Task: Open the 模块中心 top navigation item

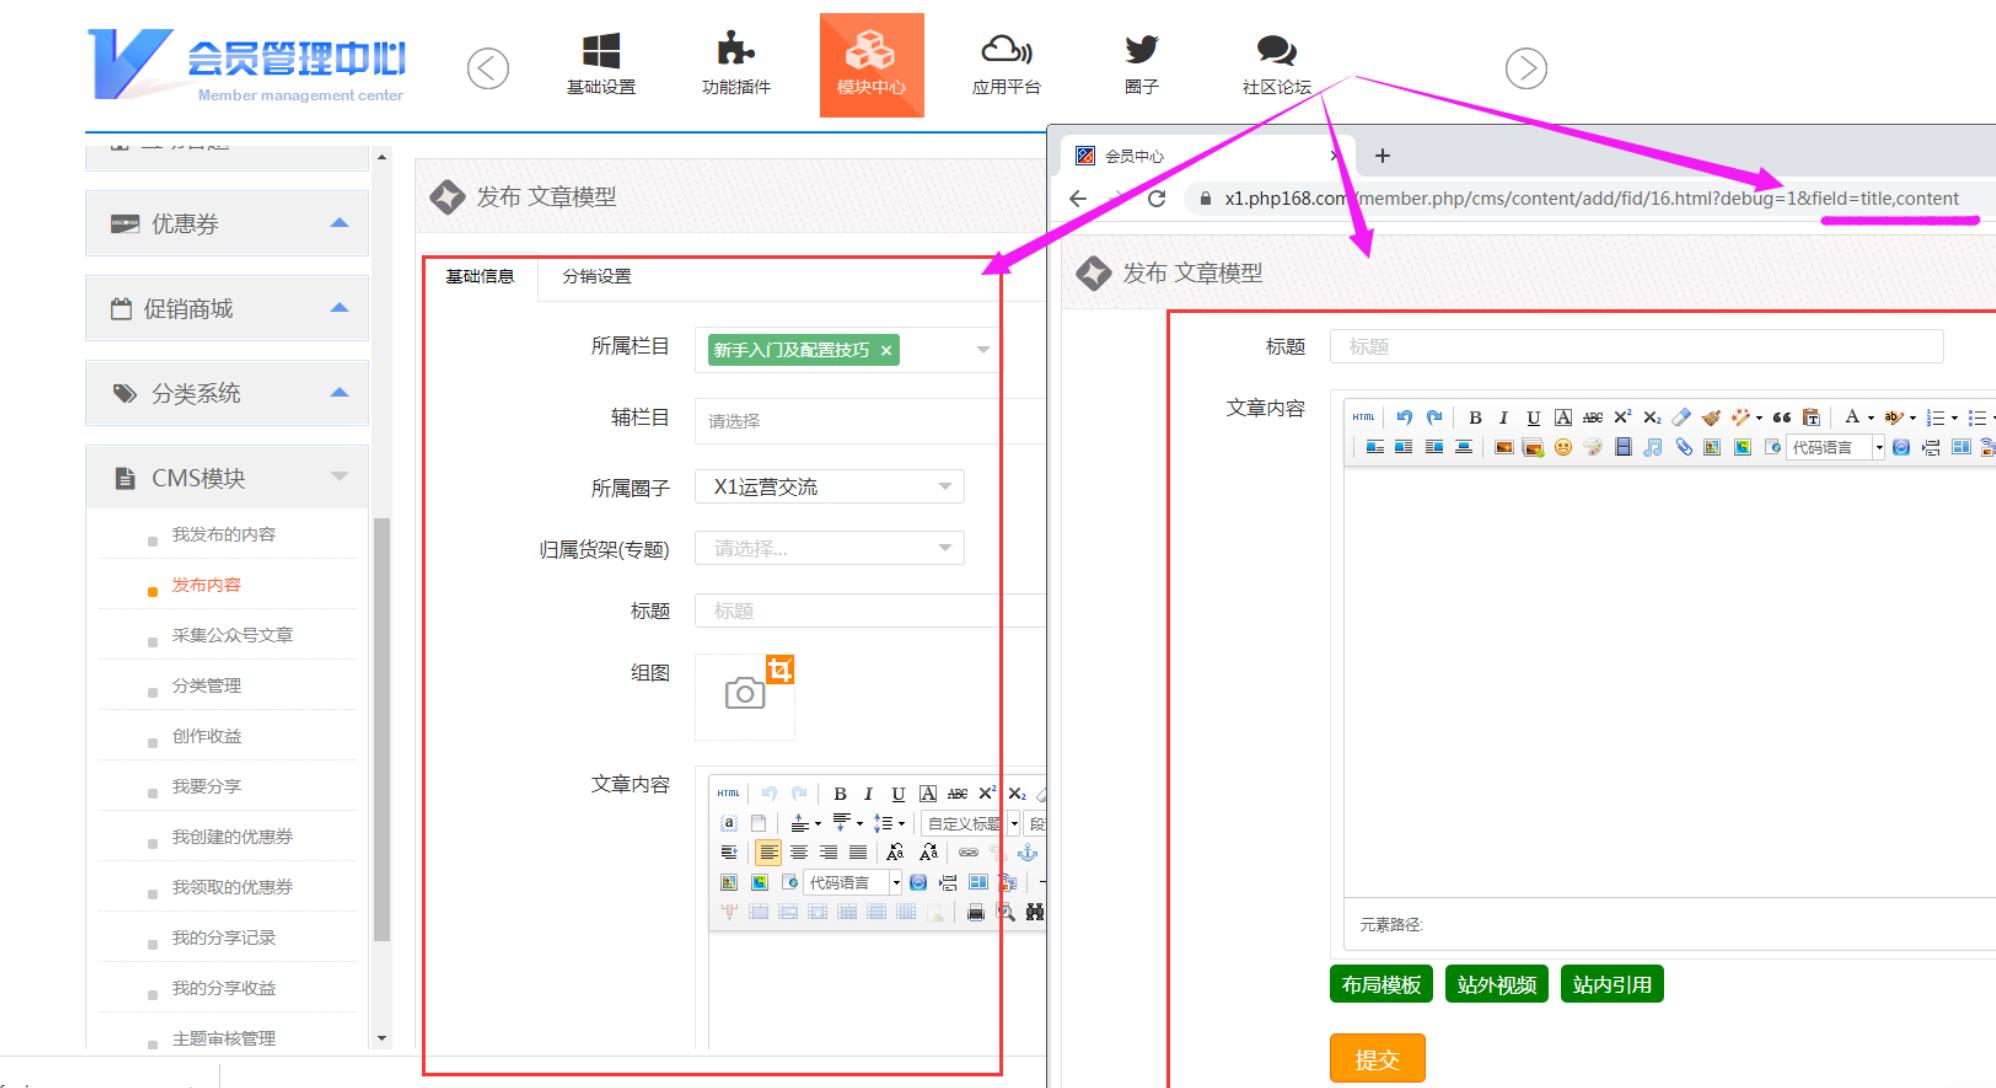Action: click(x=871, y=65)
